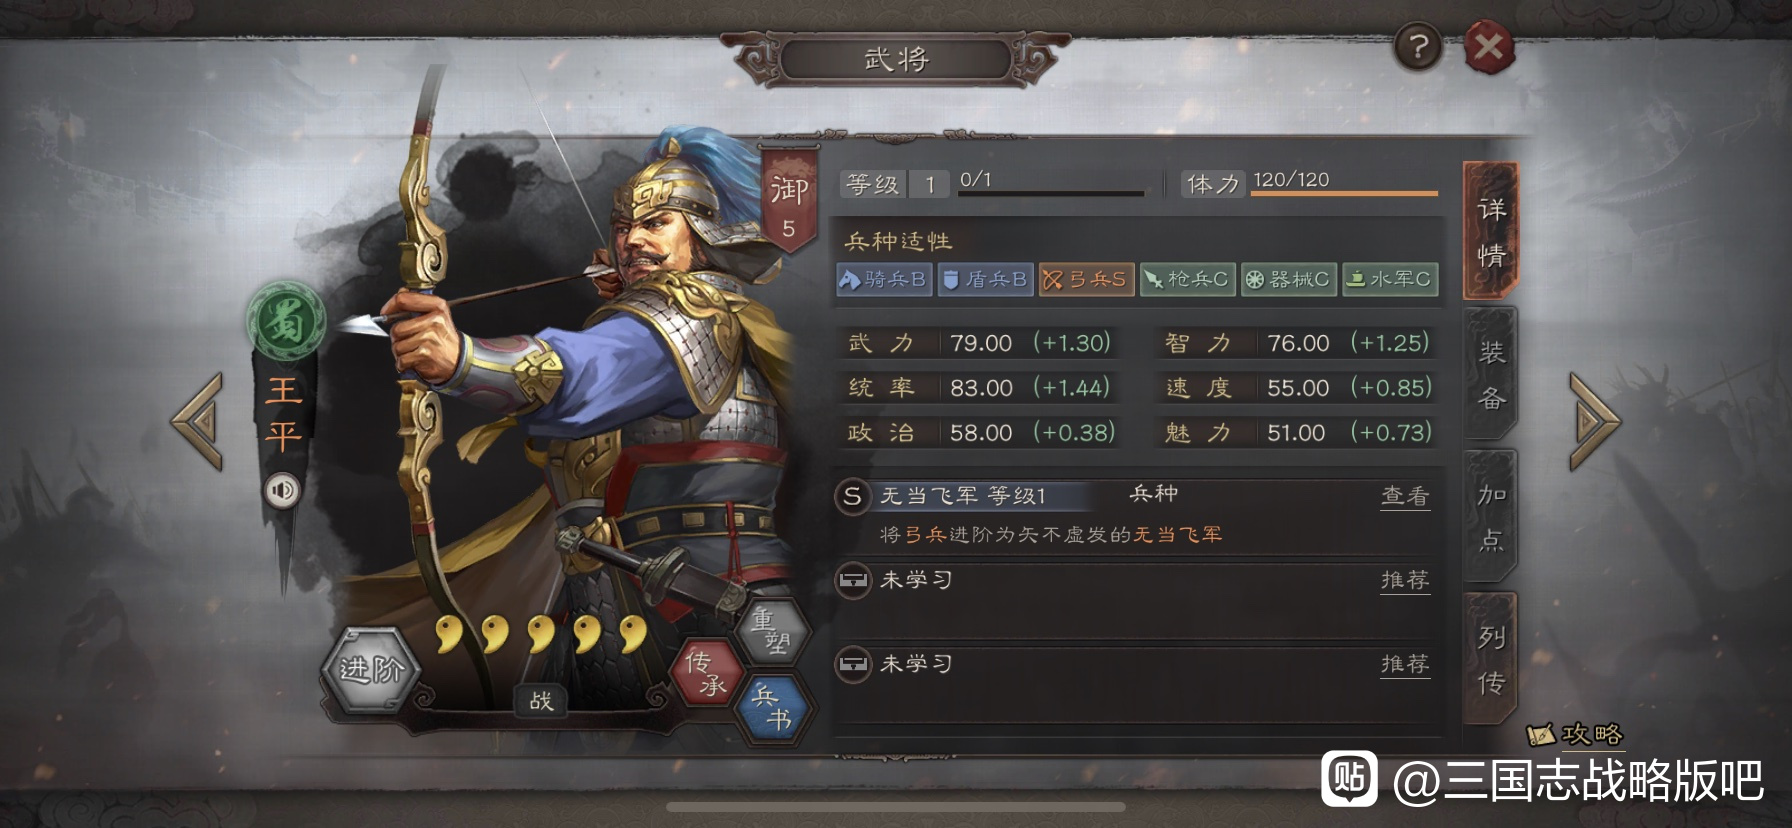Click the question mark help icon
Image resolution: width=1792 pixels, height=828 pixels.
pyautogui.click(x=1418, y=46)
